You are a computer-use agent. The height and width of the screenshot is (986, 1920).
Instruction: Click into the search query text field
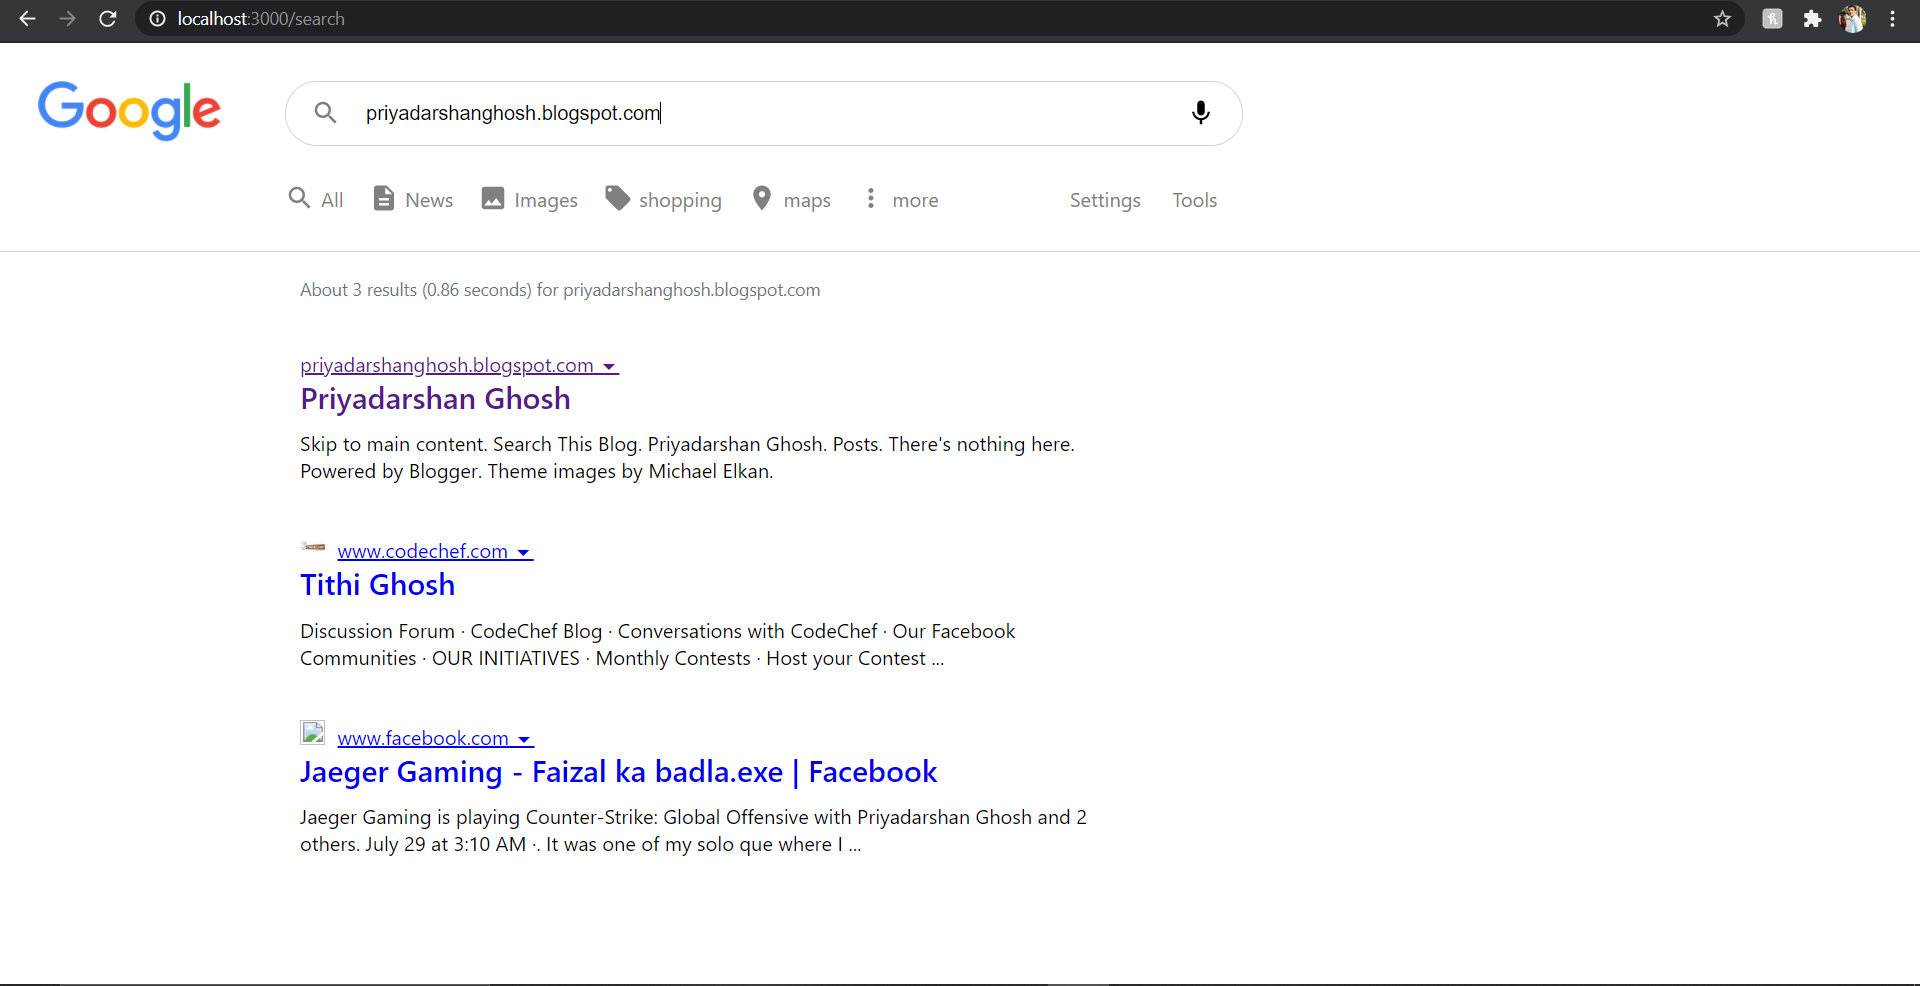[760, 113]
